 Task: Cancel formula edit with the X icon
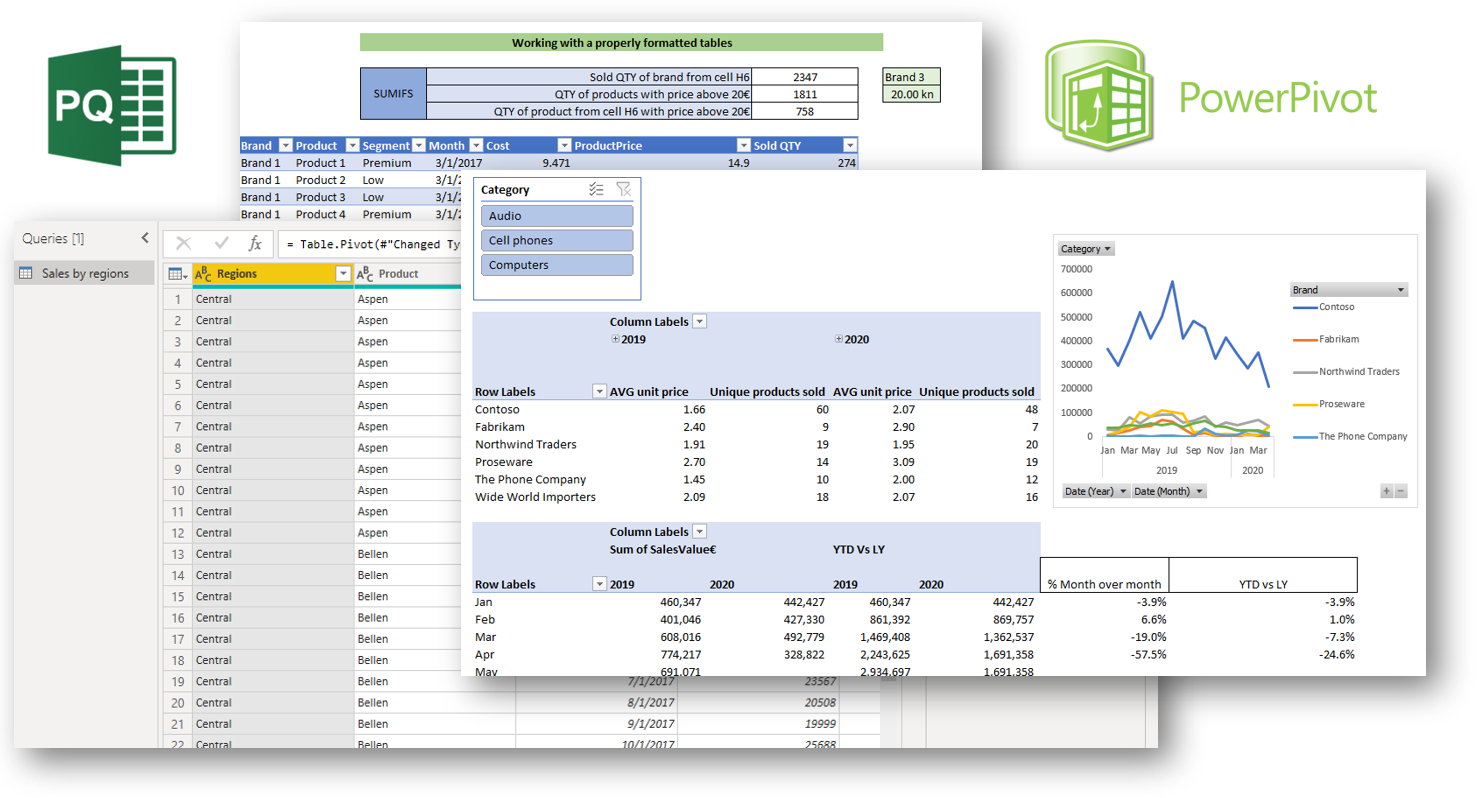[x=183, y=243]
